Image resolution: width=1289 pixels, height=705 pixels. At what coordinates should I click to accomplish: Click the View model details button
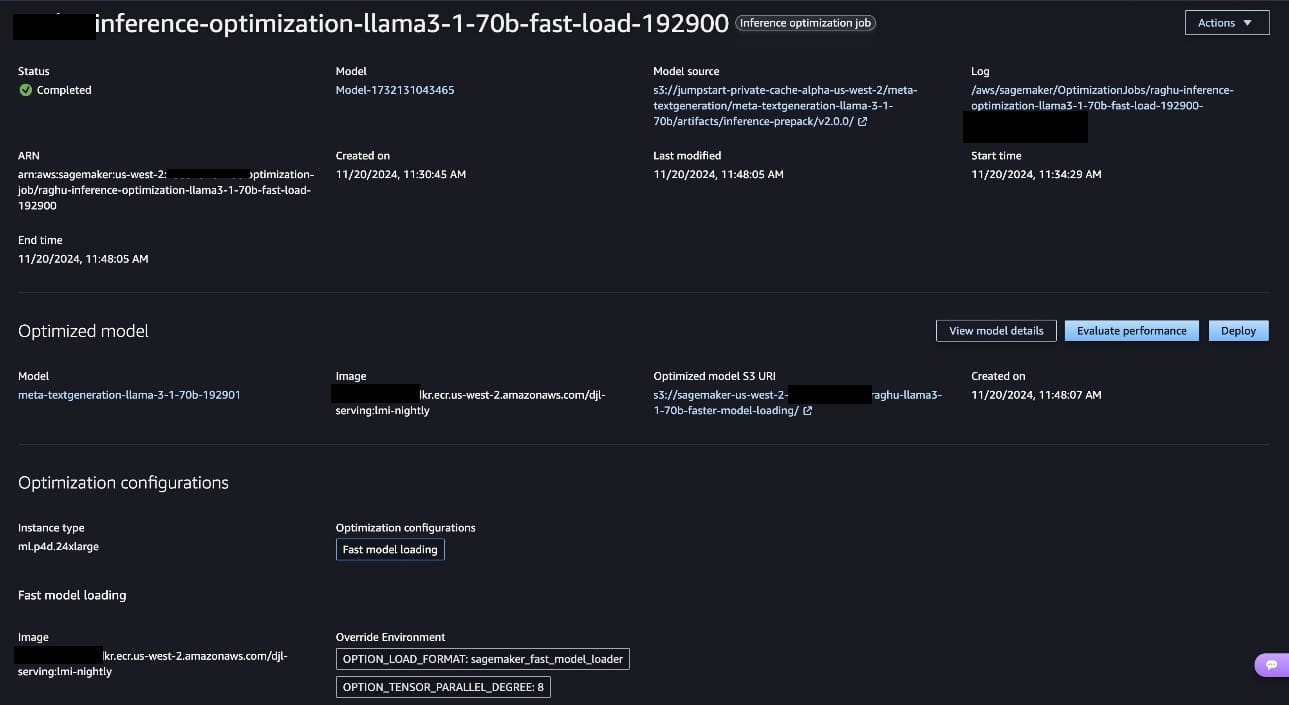(995, 331)
